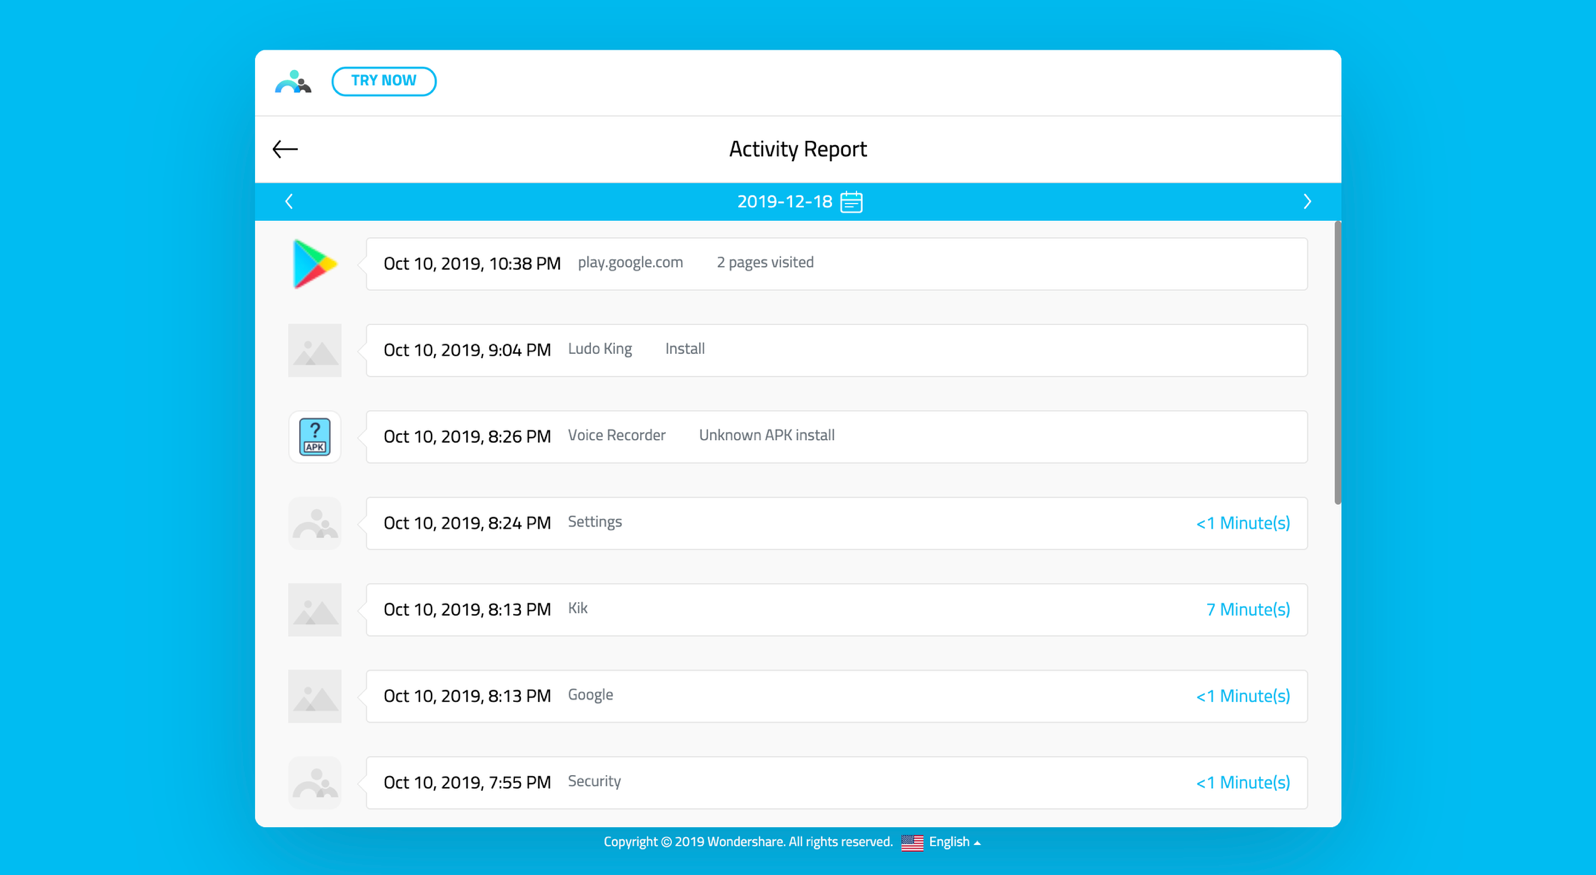Click the Security app name
Viewport: 1596px width, 875px height.
594,781
